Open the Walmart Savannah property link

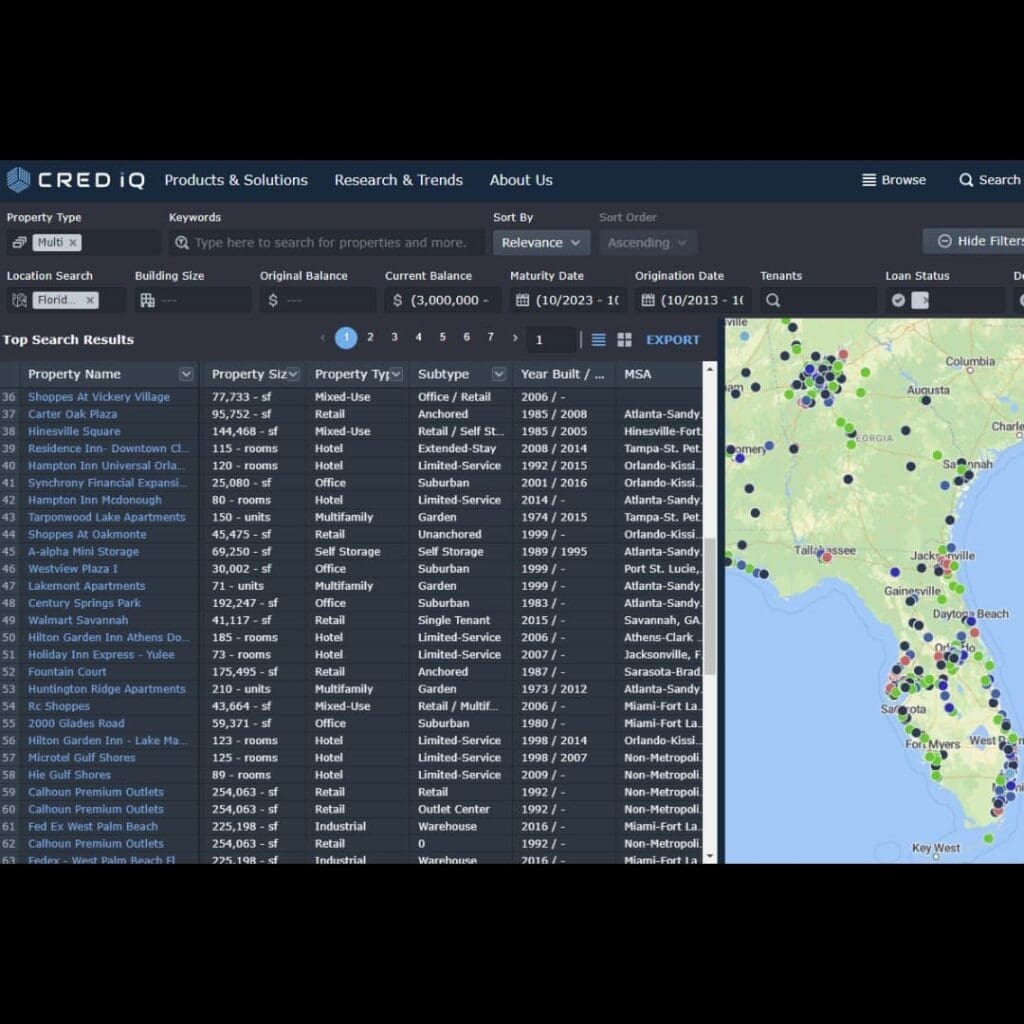(x=77, y=620)
